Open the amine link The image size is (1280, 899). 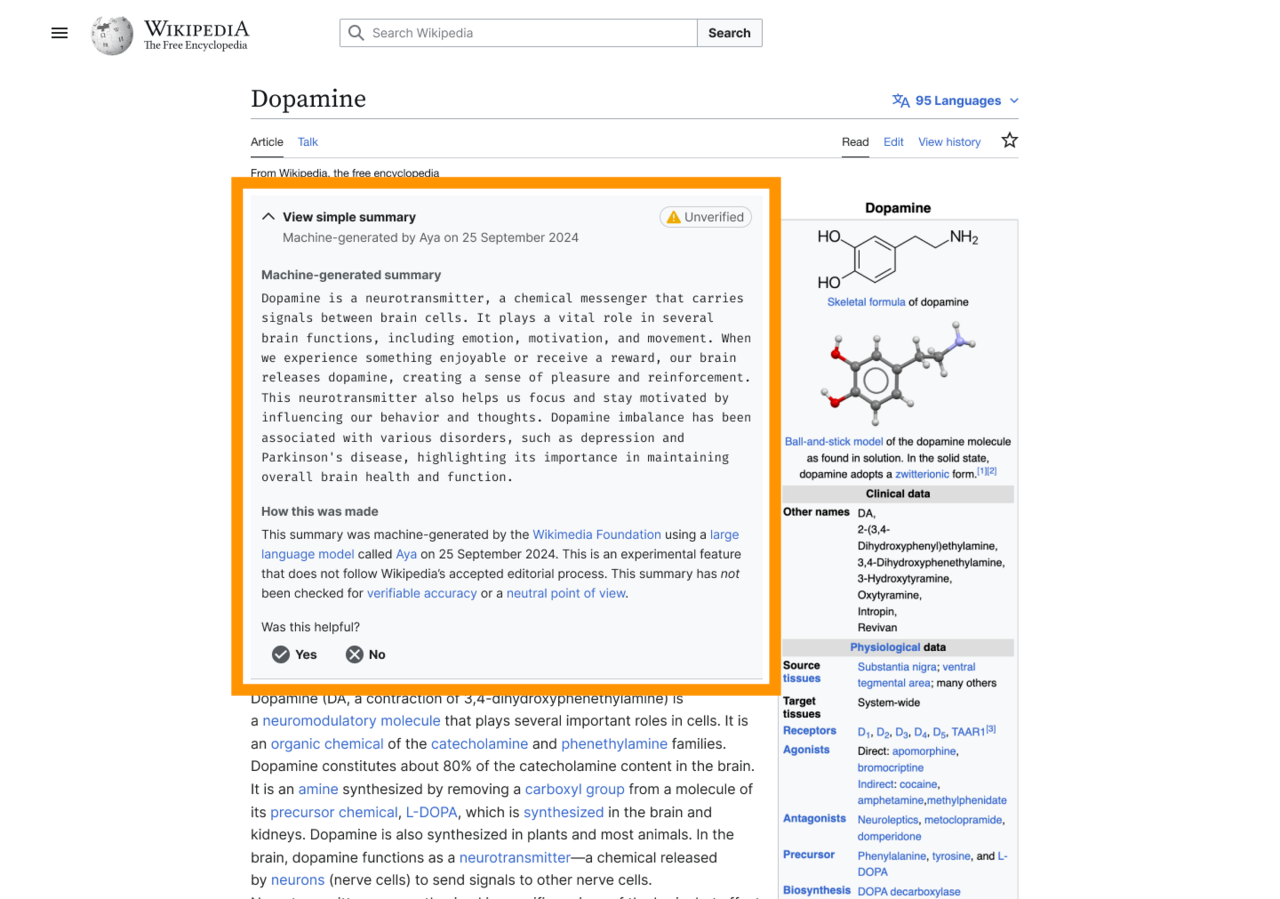point(318,789)
